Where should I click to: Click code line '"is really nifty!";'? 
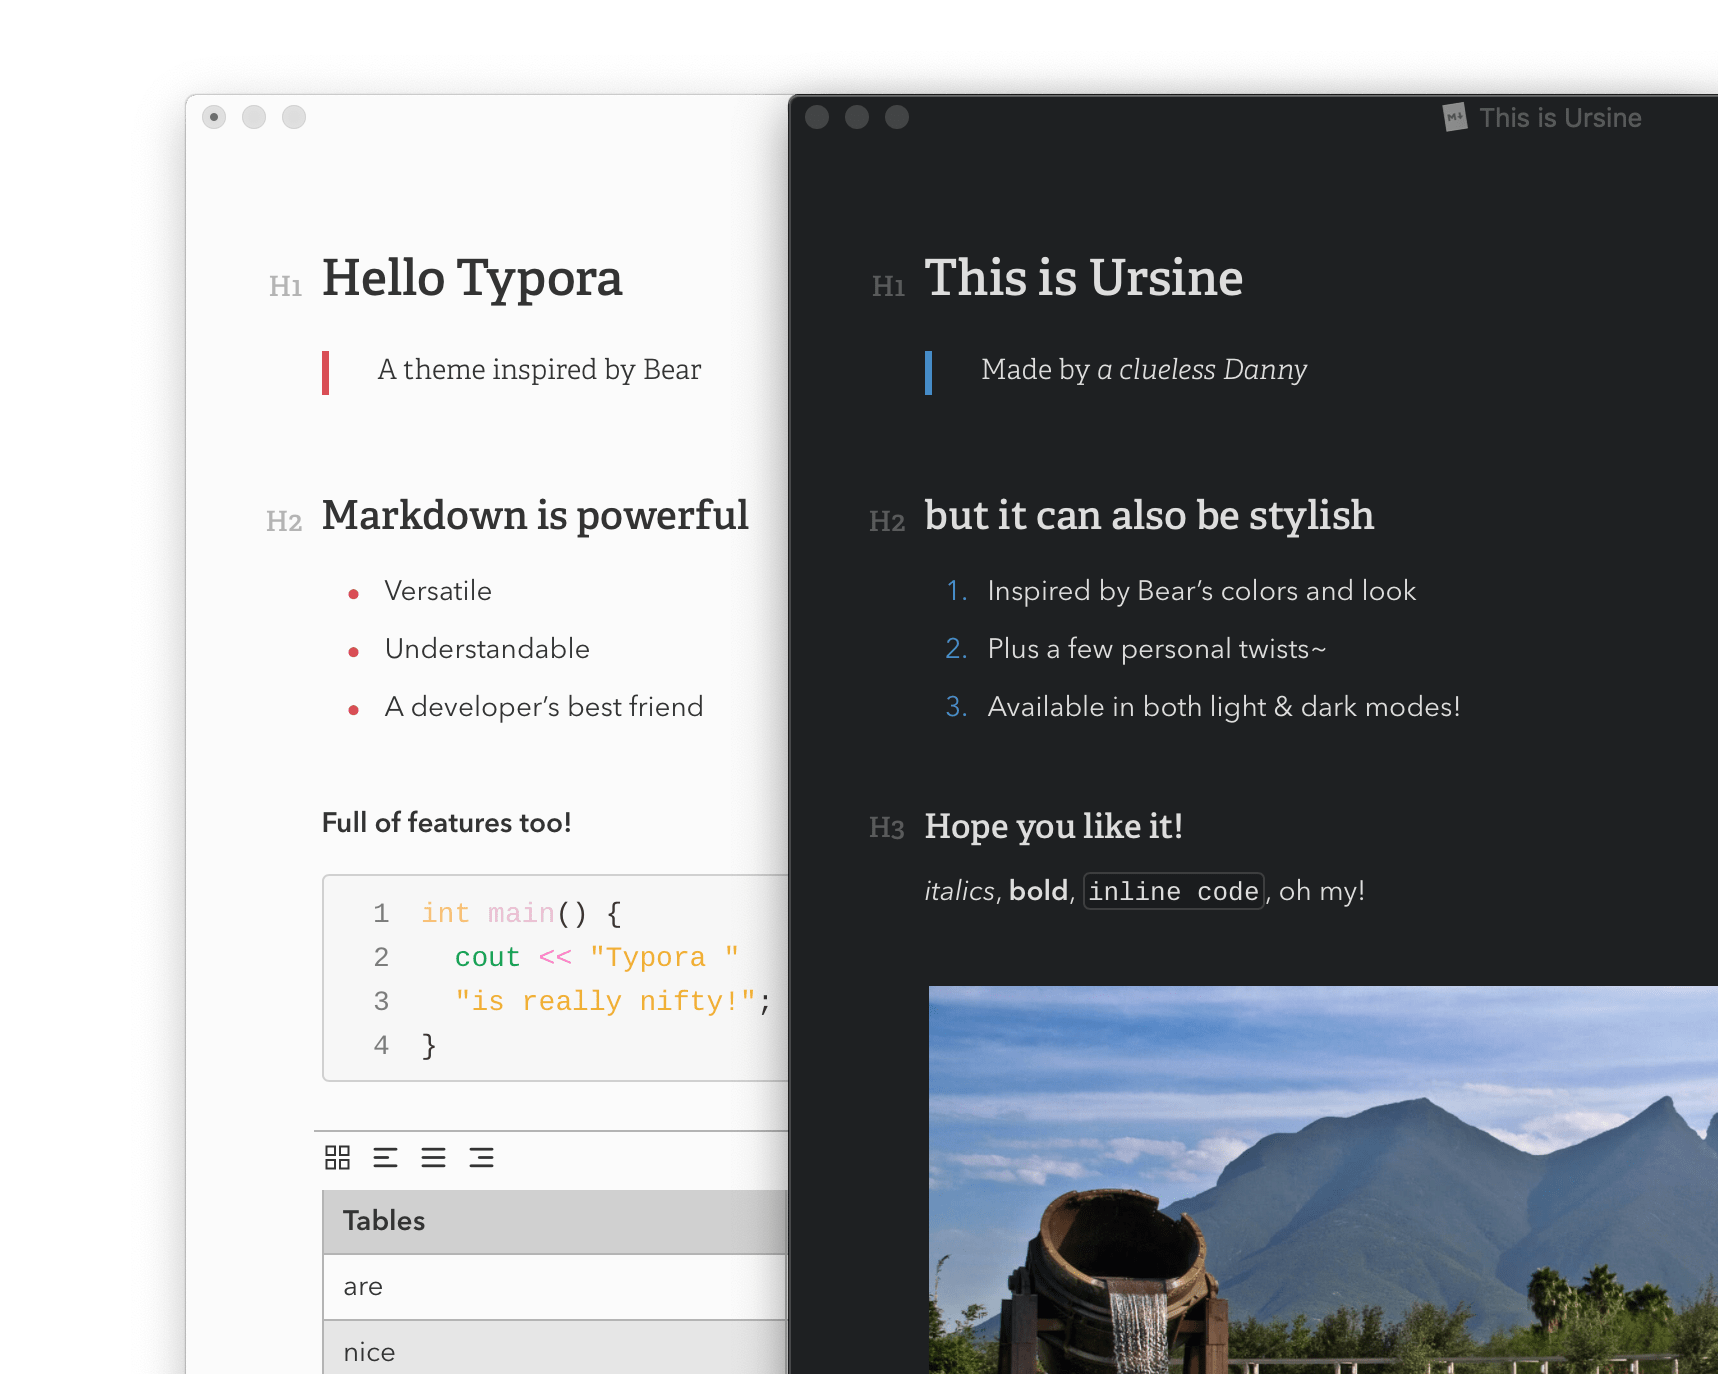click(613, 1001)
